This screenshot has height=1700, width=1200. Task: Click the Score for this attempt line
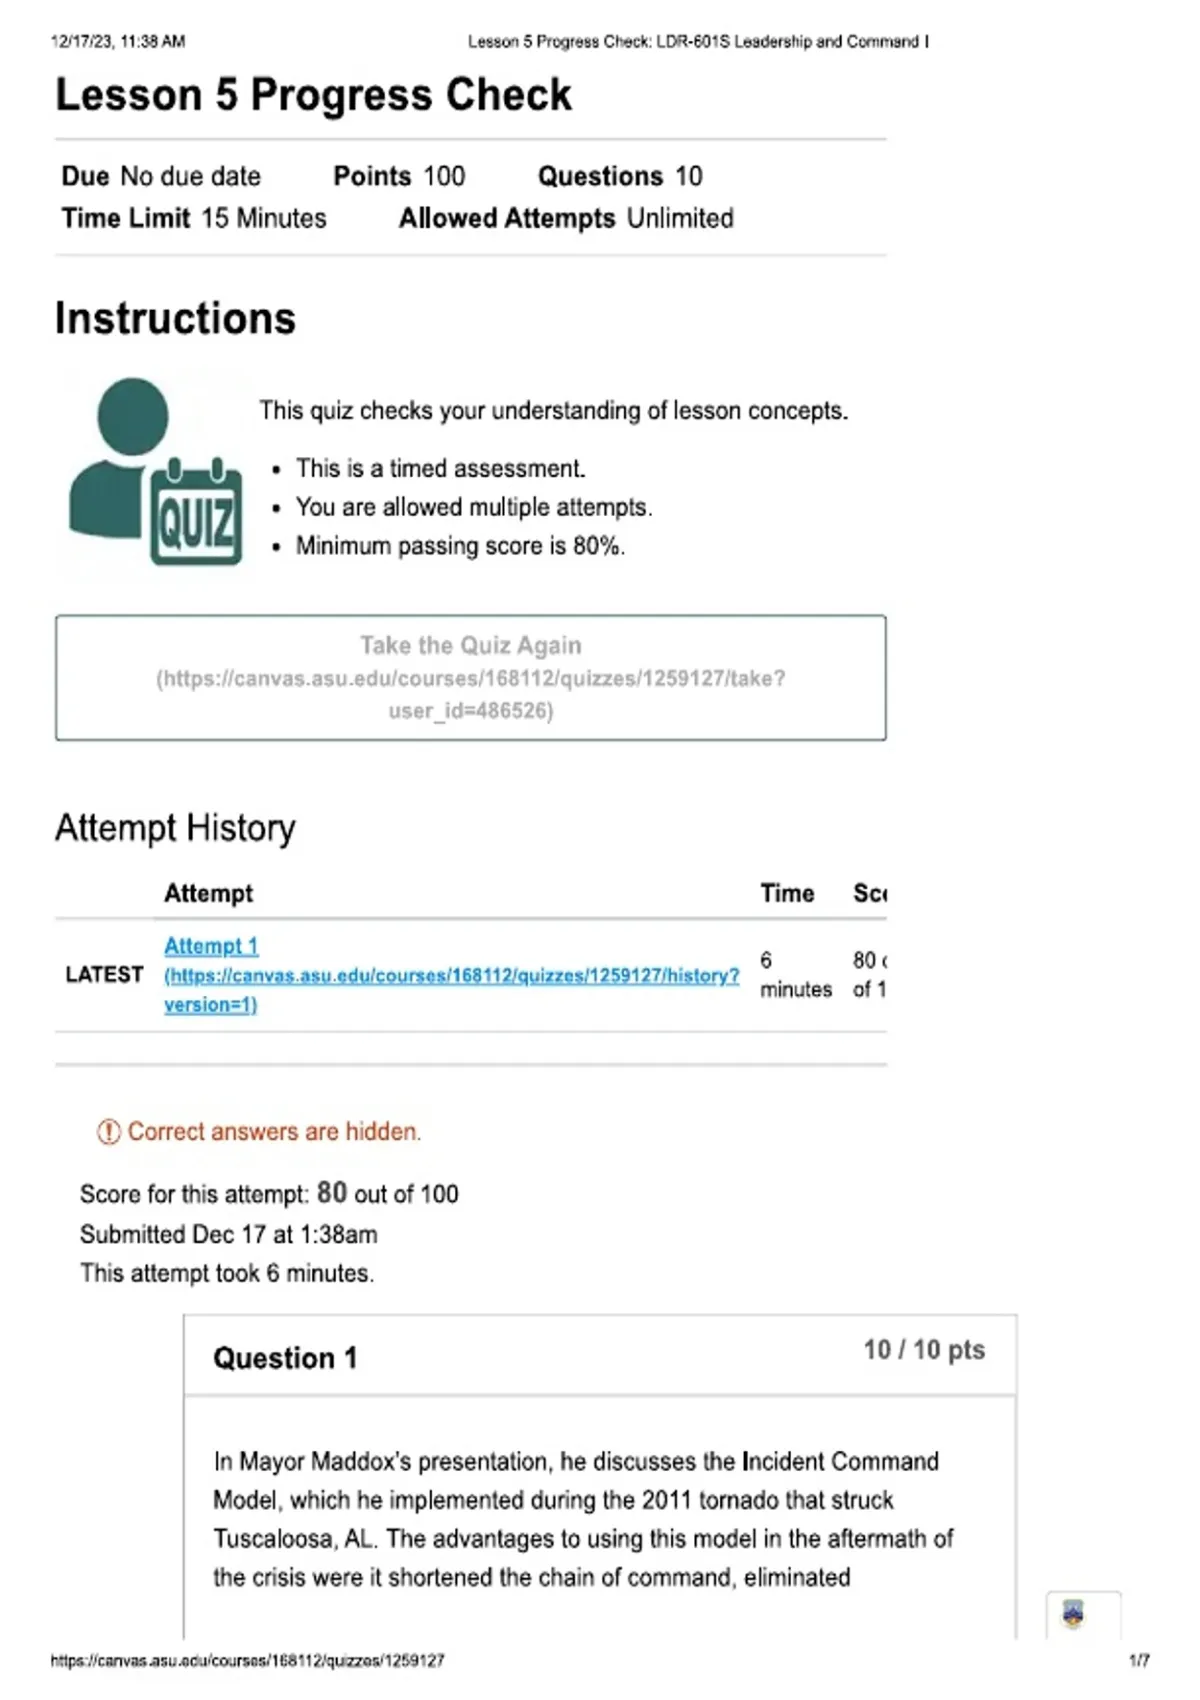[269, 1193]
